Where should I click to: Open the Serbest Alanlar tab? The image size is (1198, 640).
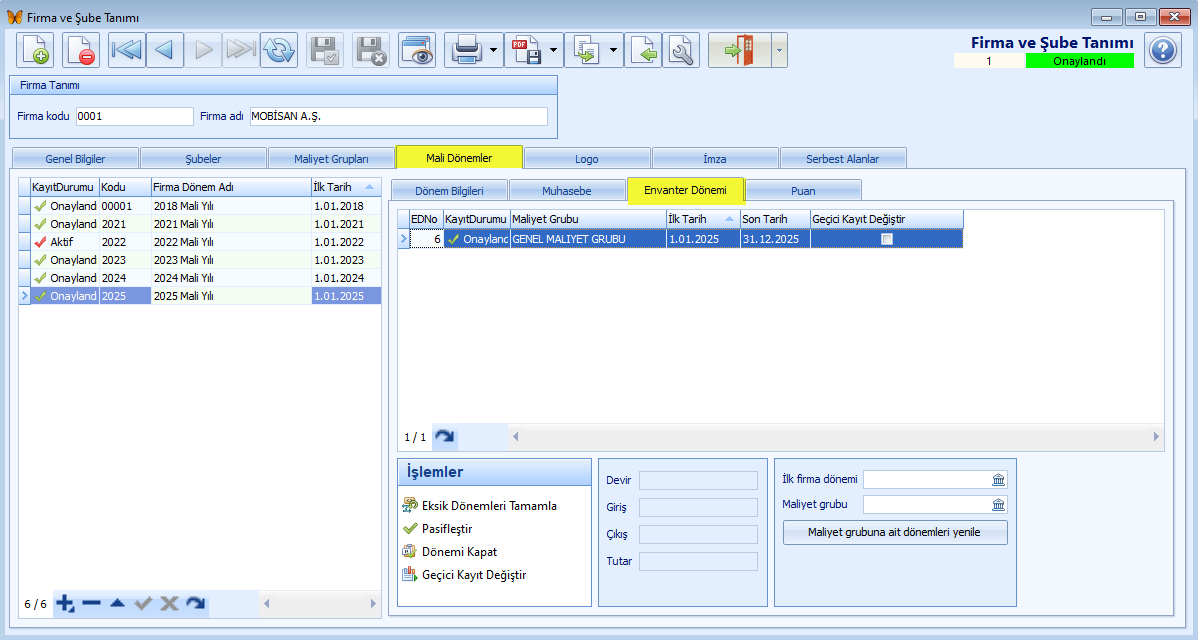[x=843, y=159]
